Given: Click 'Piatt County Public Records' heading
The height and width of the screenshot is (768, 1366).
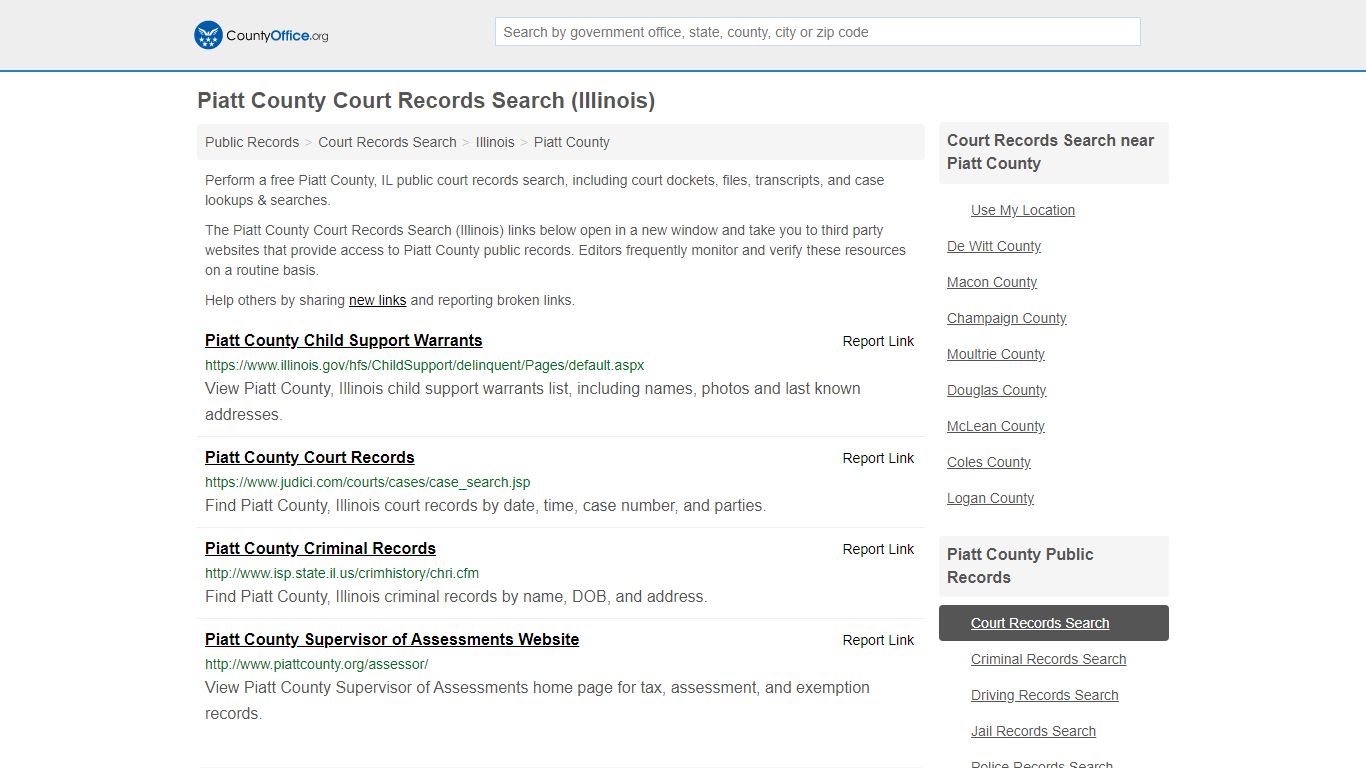Looking at the screenshot, I should [x=1020, y=566].
